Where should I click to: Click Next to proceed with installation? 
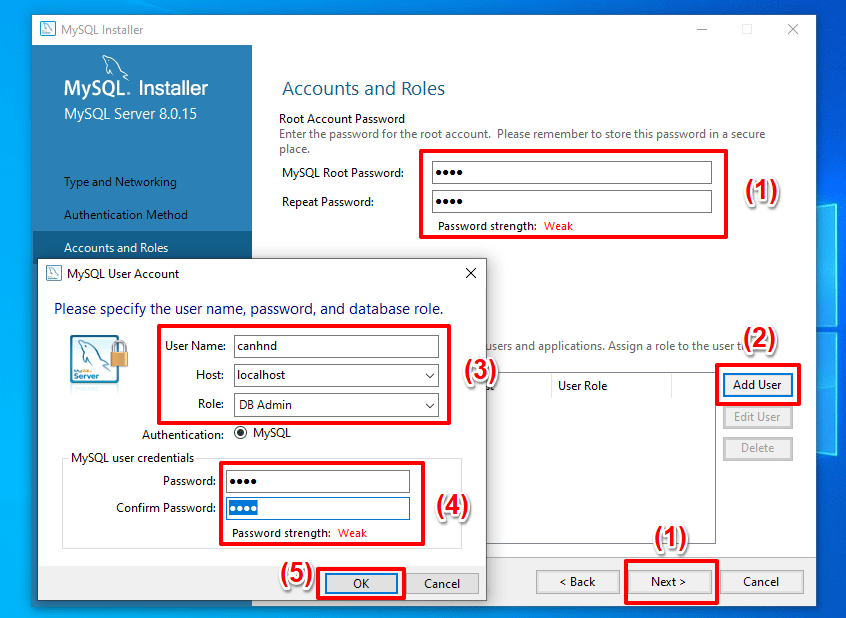coord(670,581)
